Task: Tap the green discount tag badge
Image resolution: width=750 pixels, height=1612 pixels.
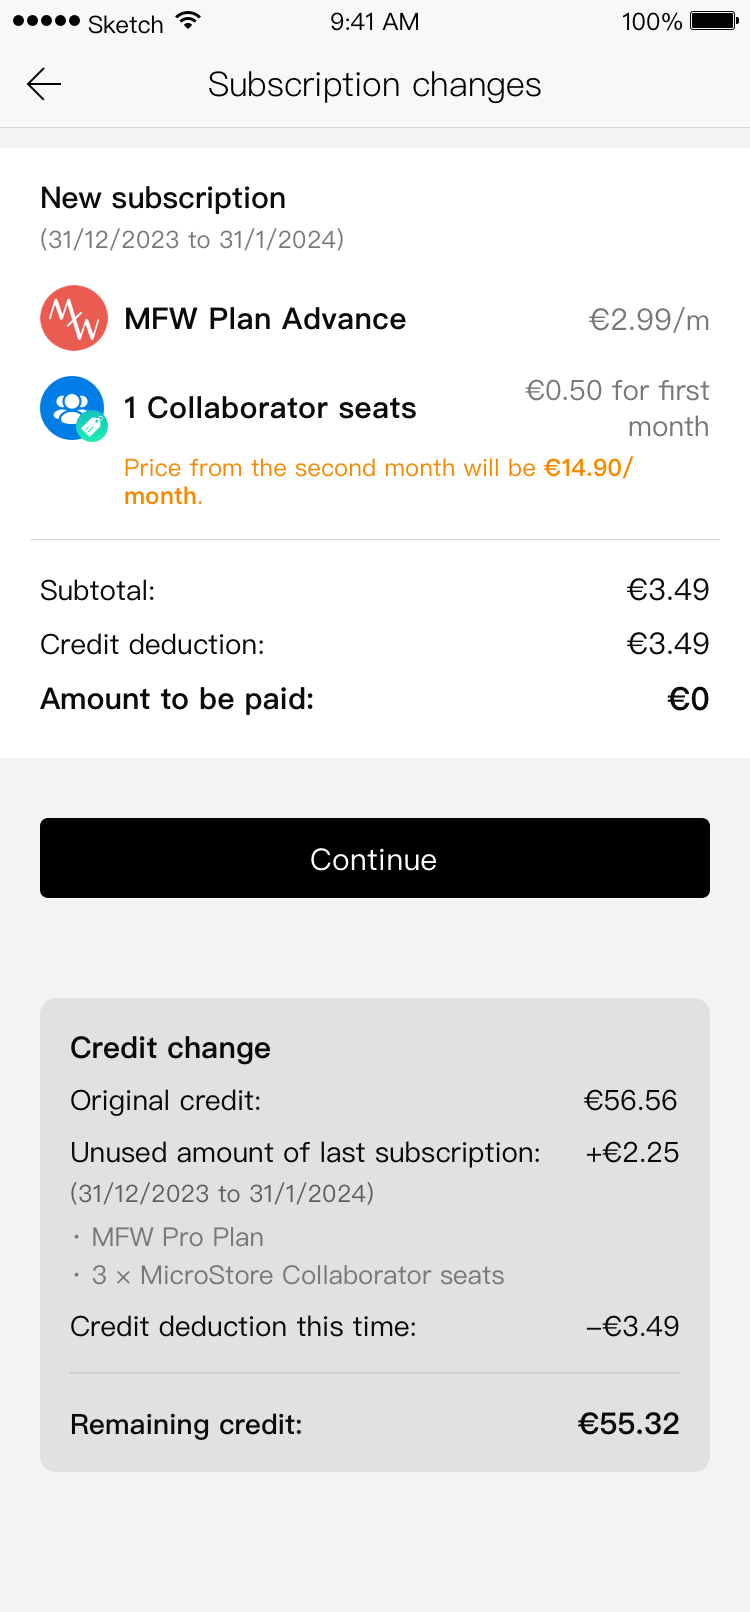Action: 93,426
